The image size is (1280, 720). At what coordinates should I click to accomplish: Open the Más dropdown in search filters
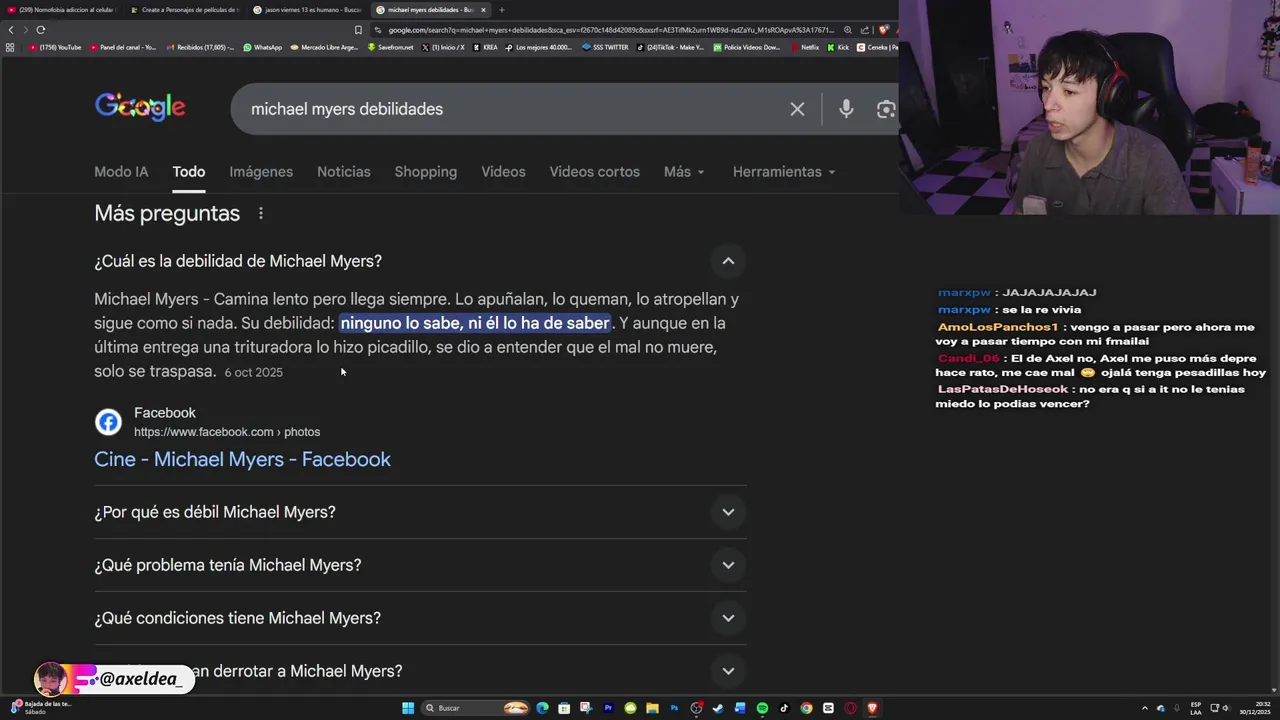[x=684, y=172]
